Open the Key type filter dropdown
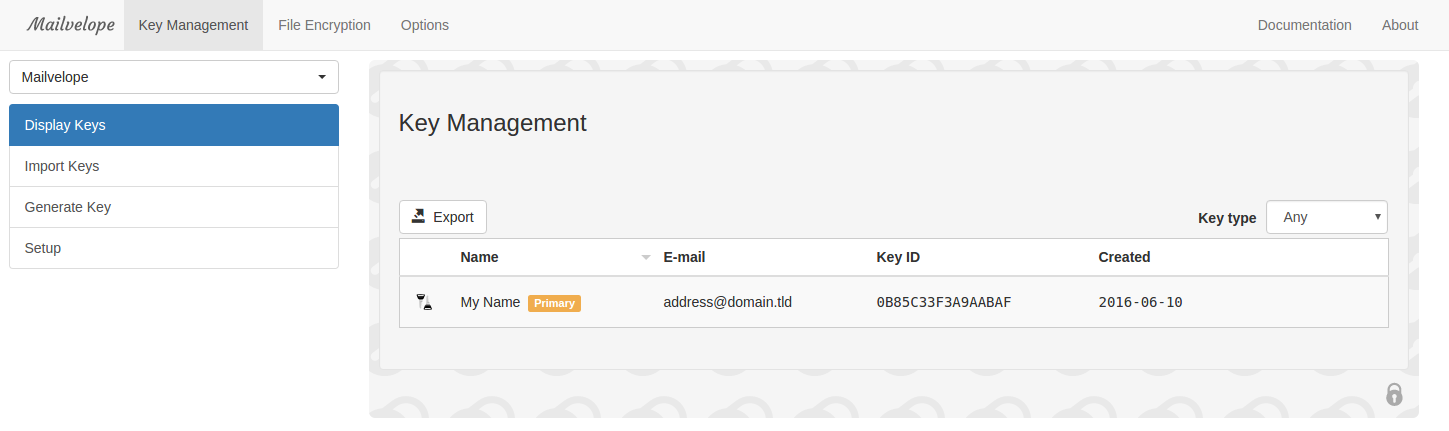Image resolution: width=1449 pixels, height=431 pixels. [x=1326, y=217]
